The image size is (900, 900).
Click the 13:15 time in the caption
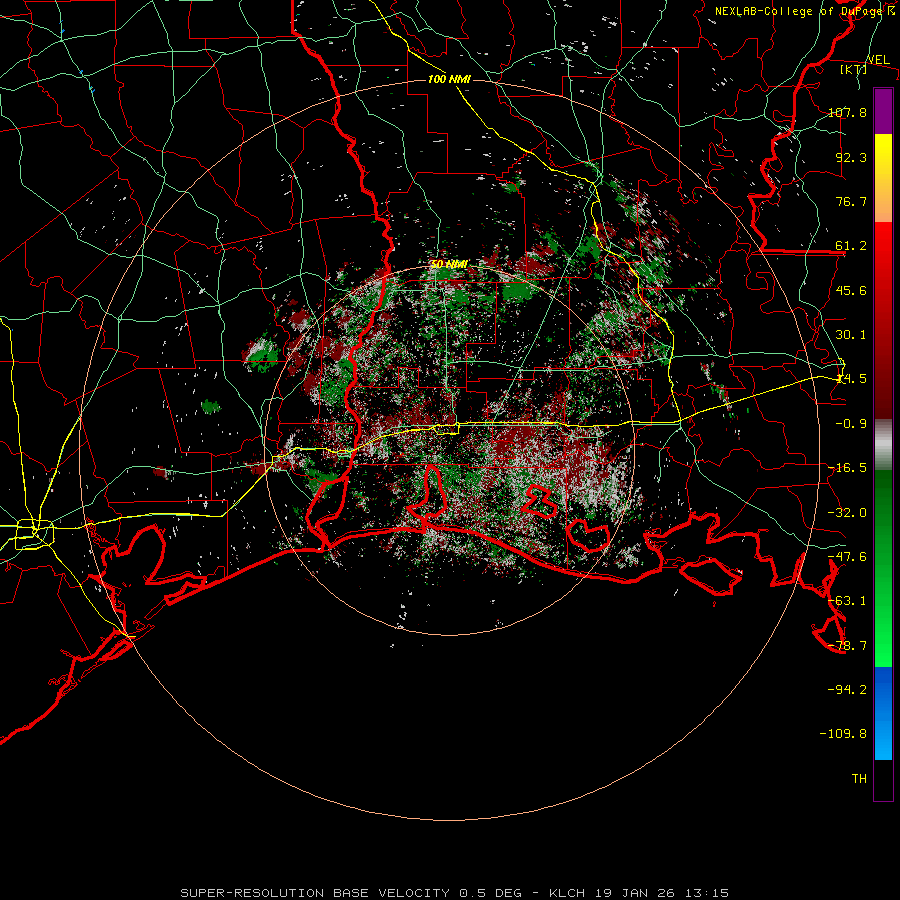[x=707, y=893]
